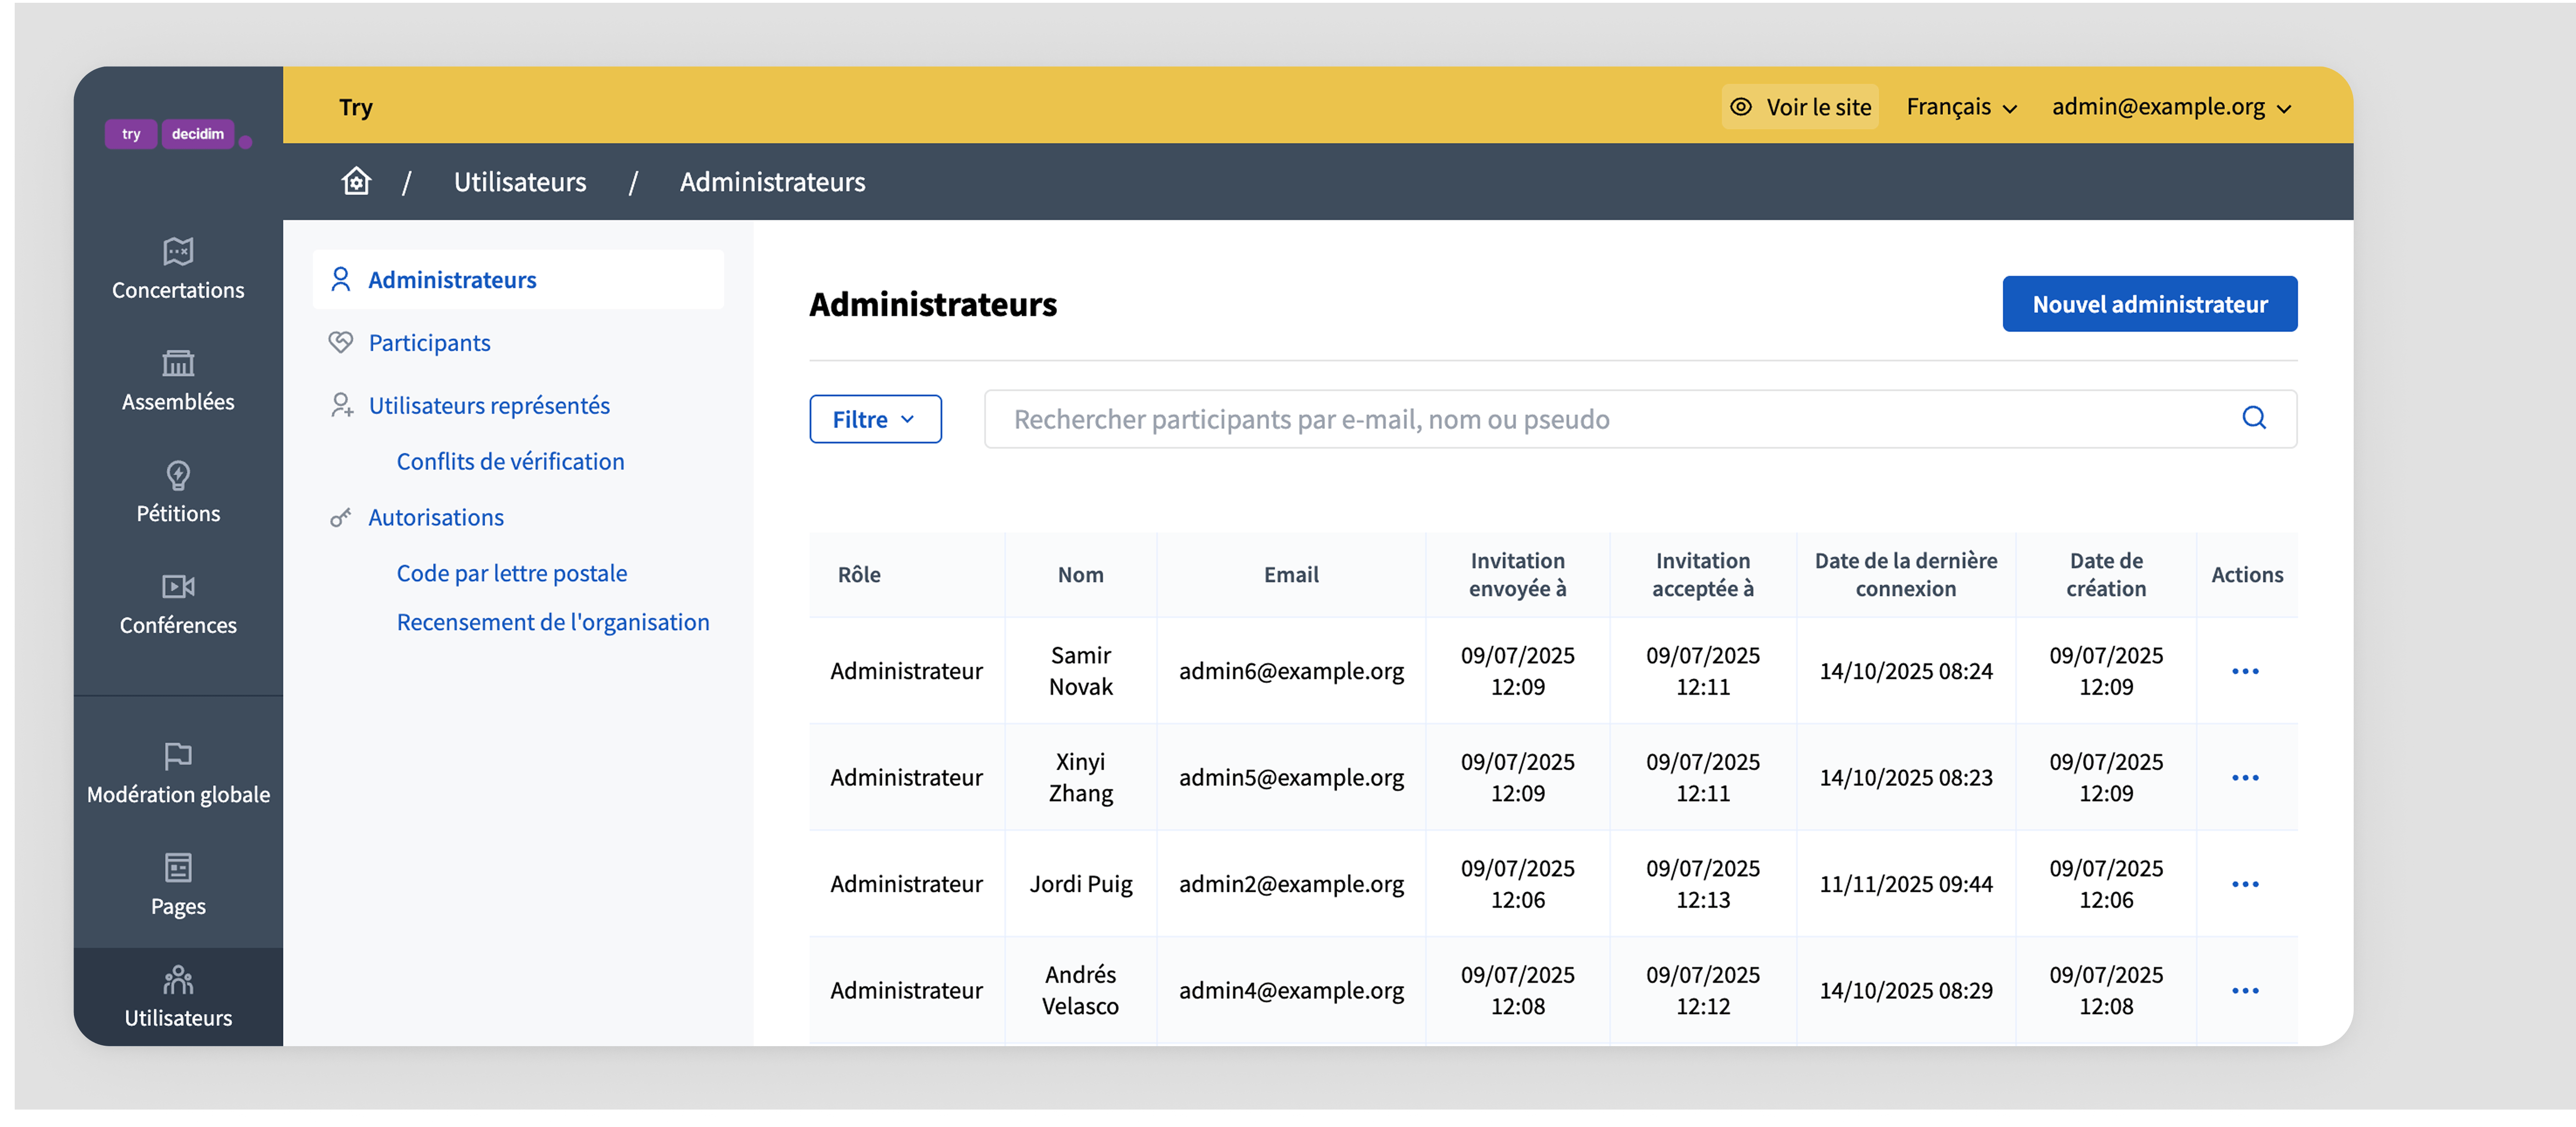Screen dimensions: 2576x1127
Task: Select Utilisateurs représentés menu item
Action: pos(489,405)
